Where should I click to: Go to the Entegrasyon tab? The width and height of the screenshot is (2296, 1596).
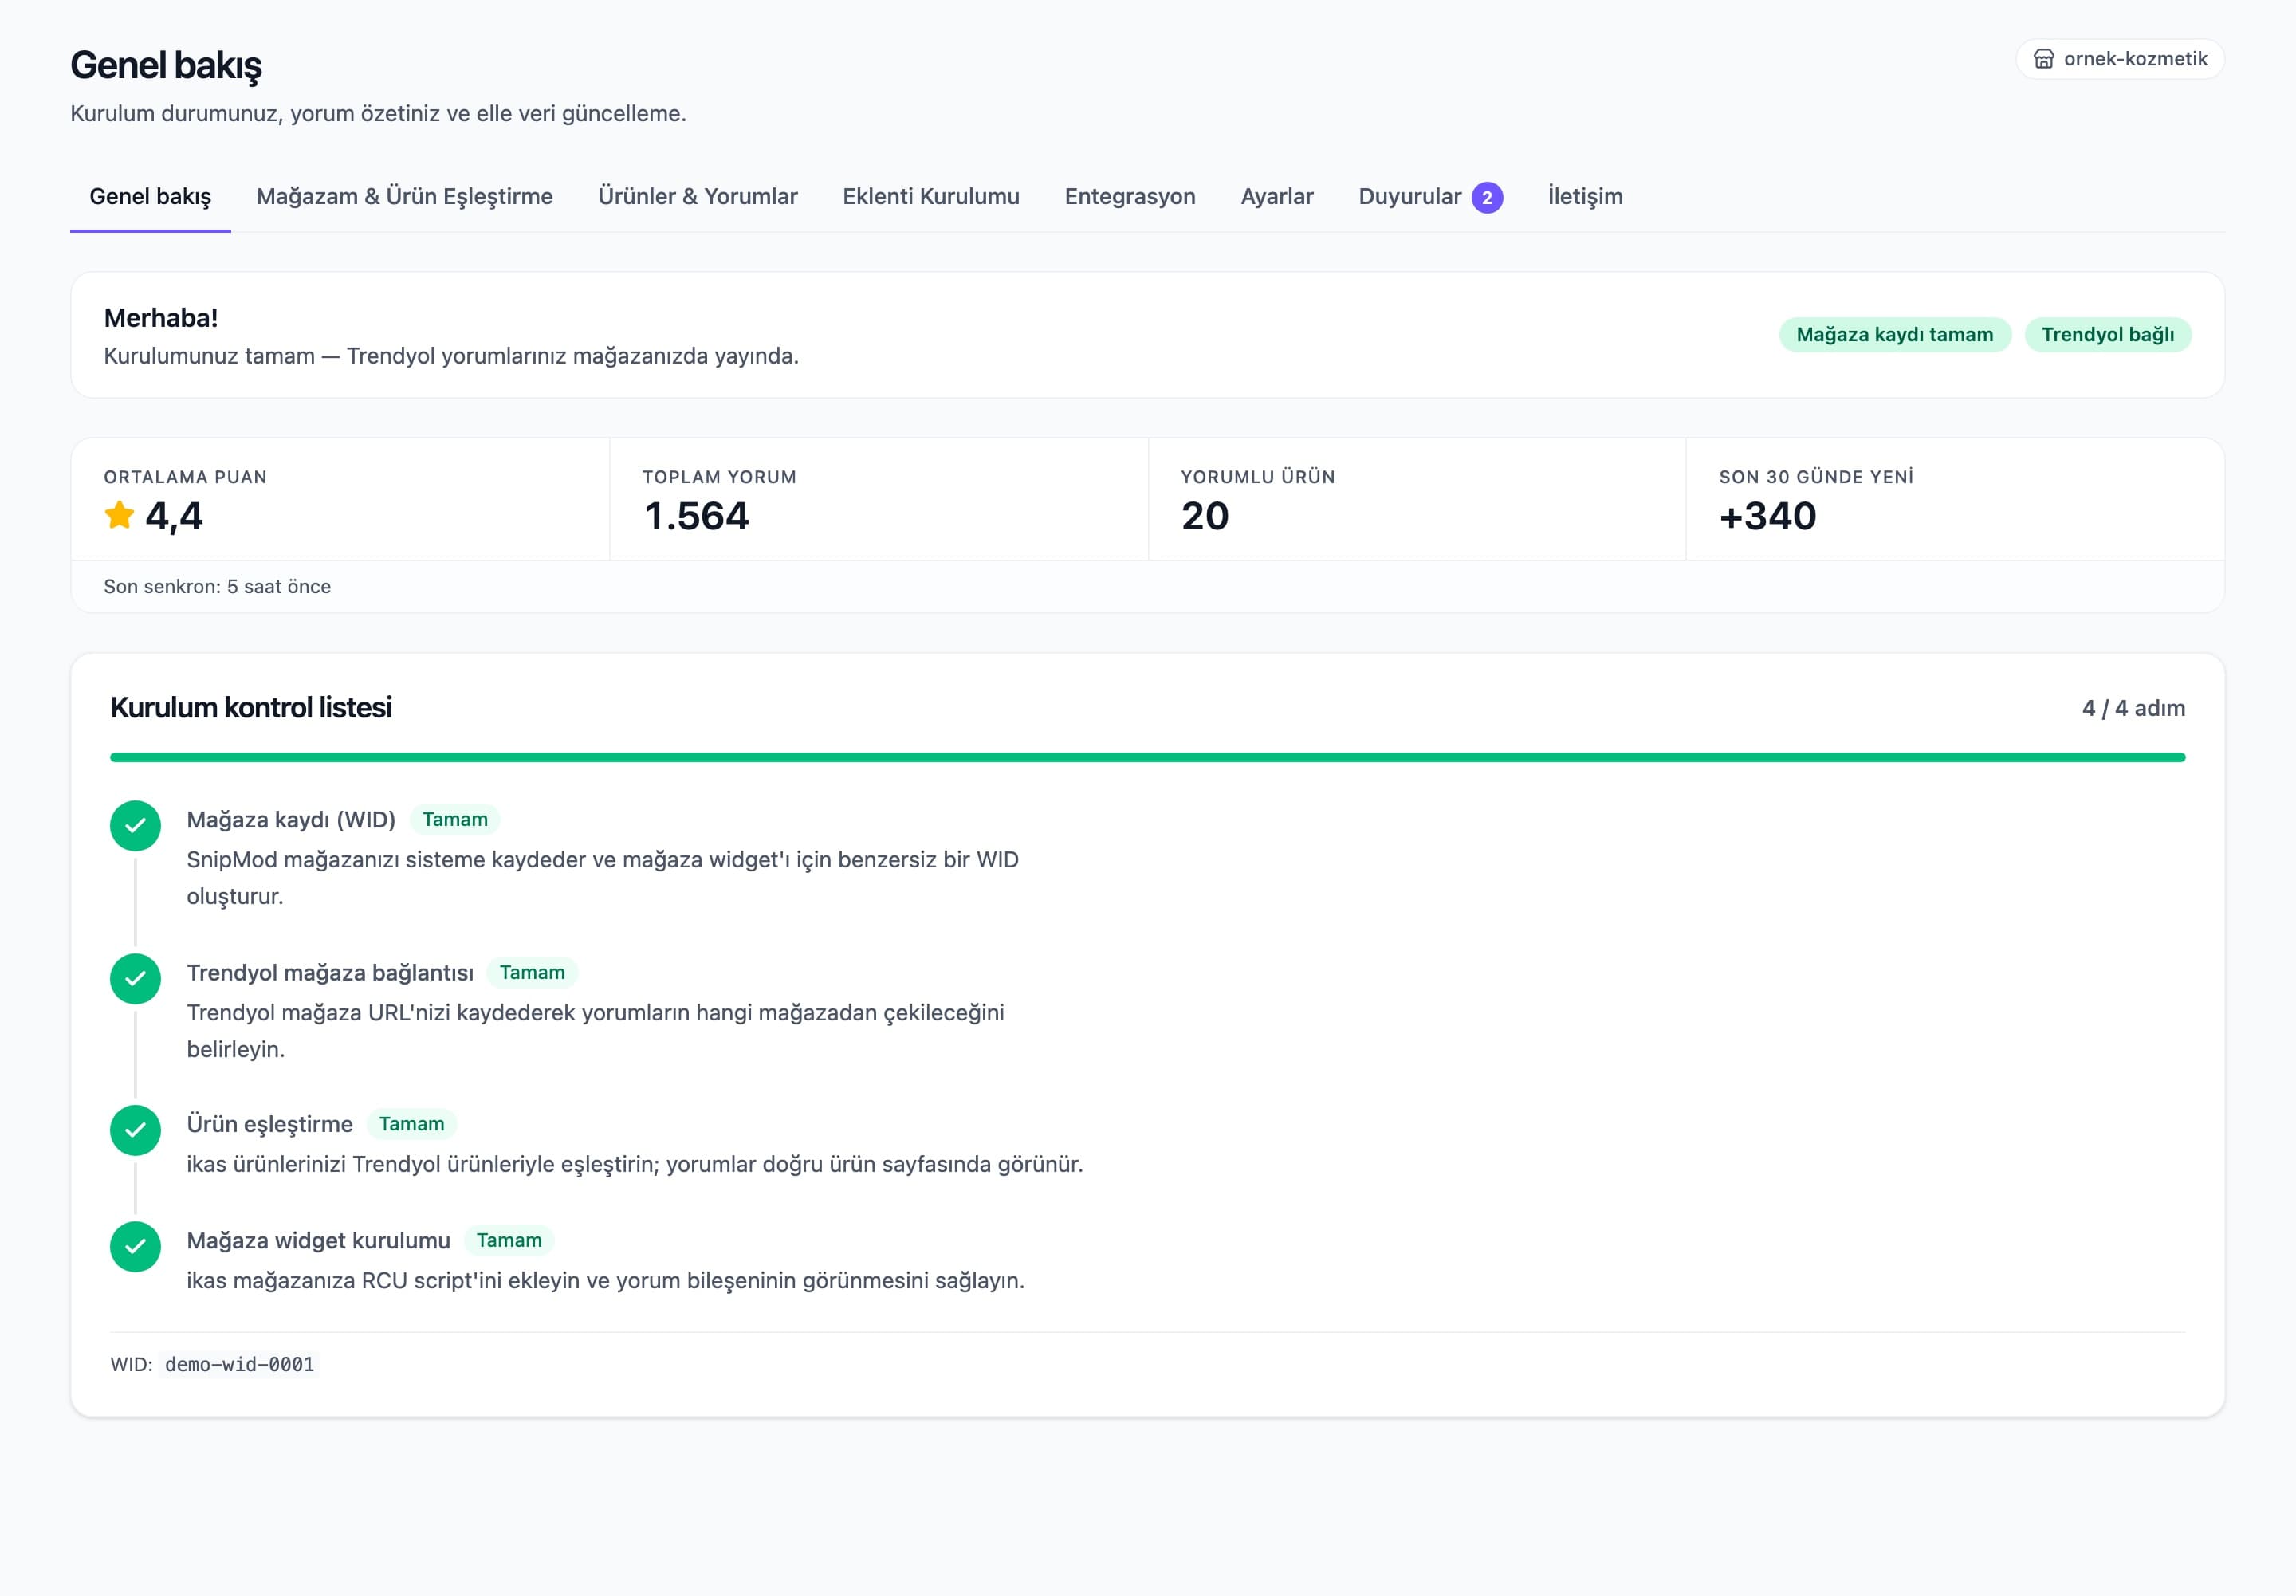coord(1129,196)
